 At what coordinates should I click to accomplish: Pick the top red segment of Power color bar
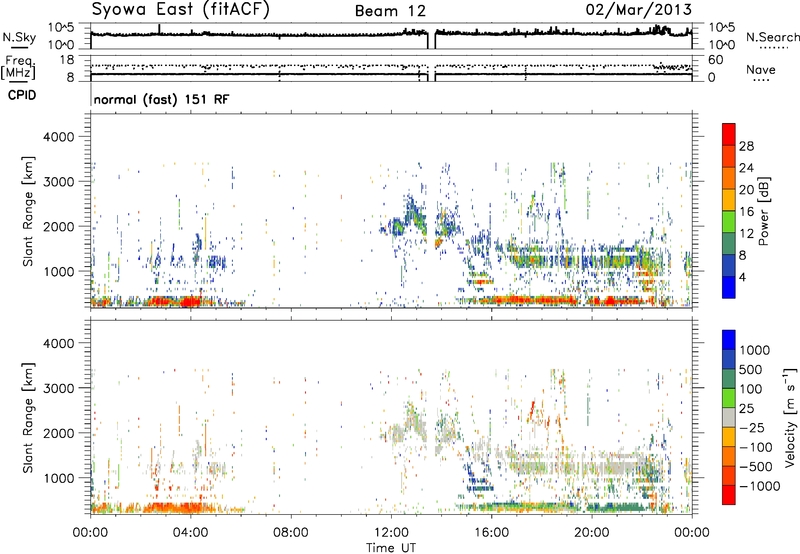click(x=729, y=135)
